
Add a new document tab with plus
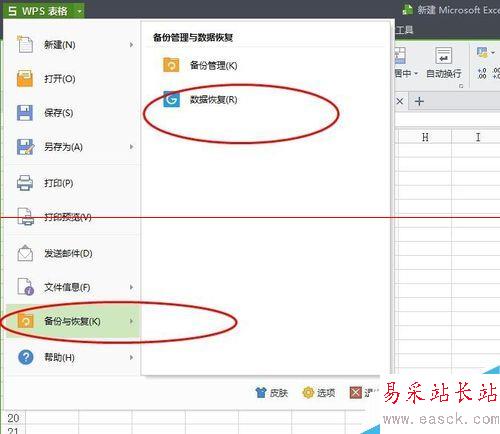click(419, 101)
